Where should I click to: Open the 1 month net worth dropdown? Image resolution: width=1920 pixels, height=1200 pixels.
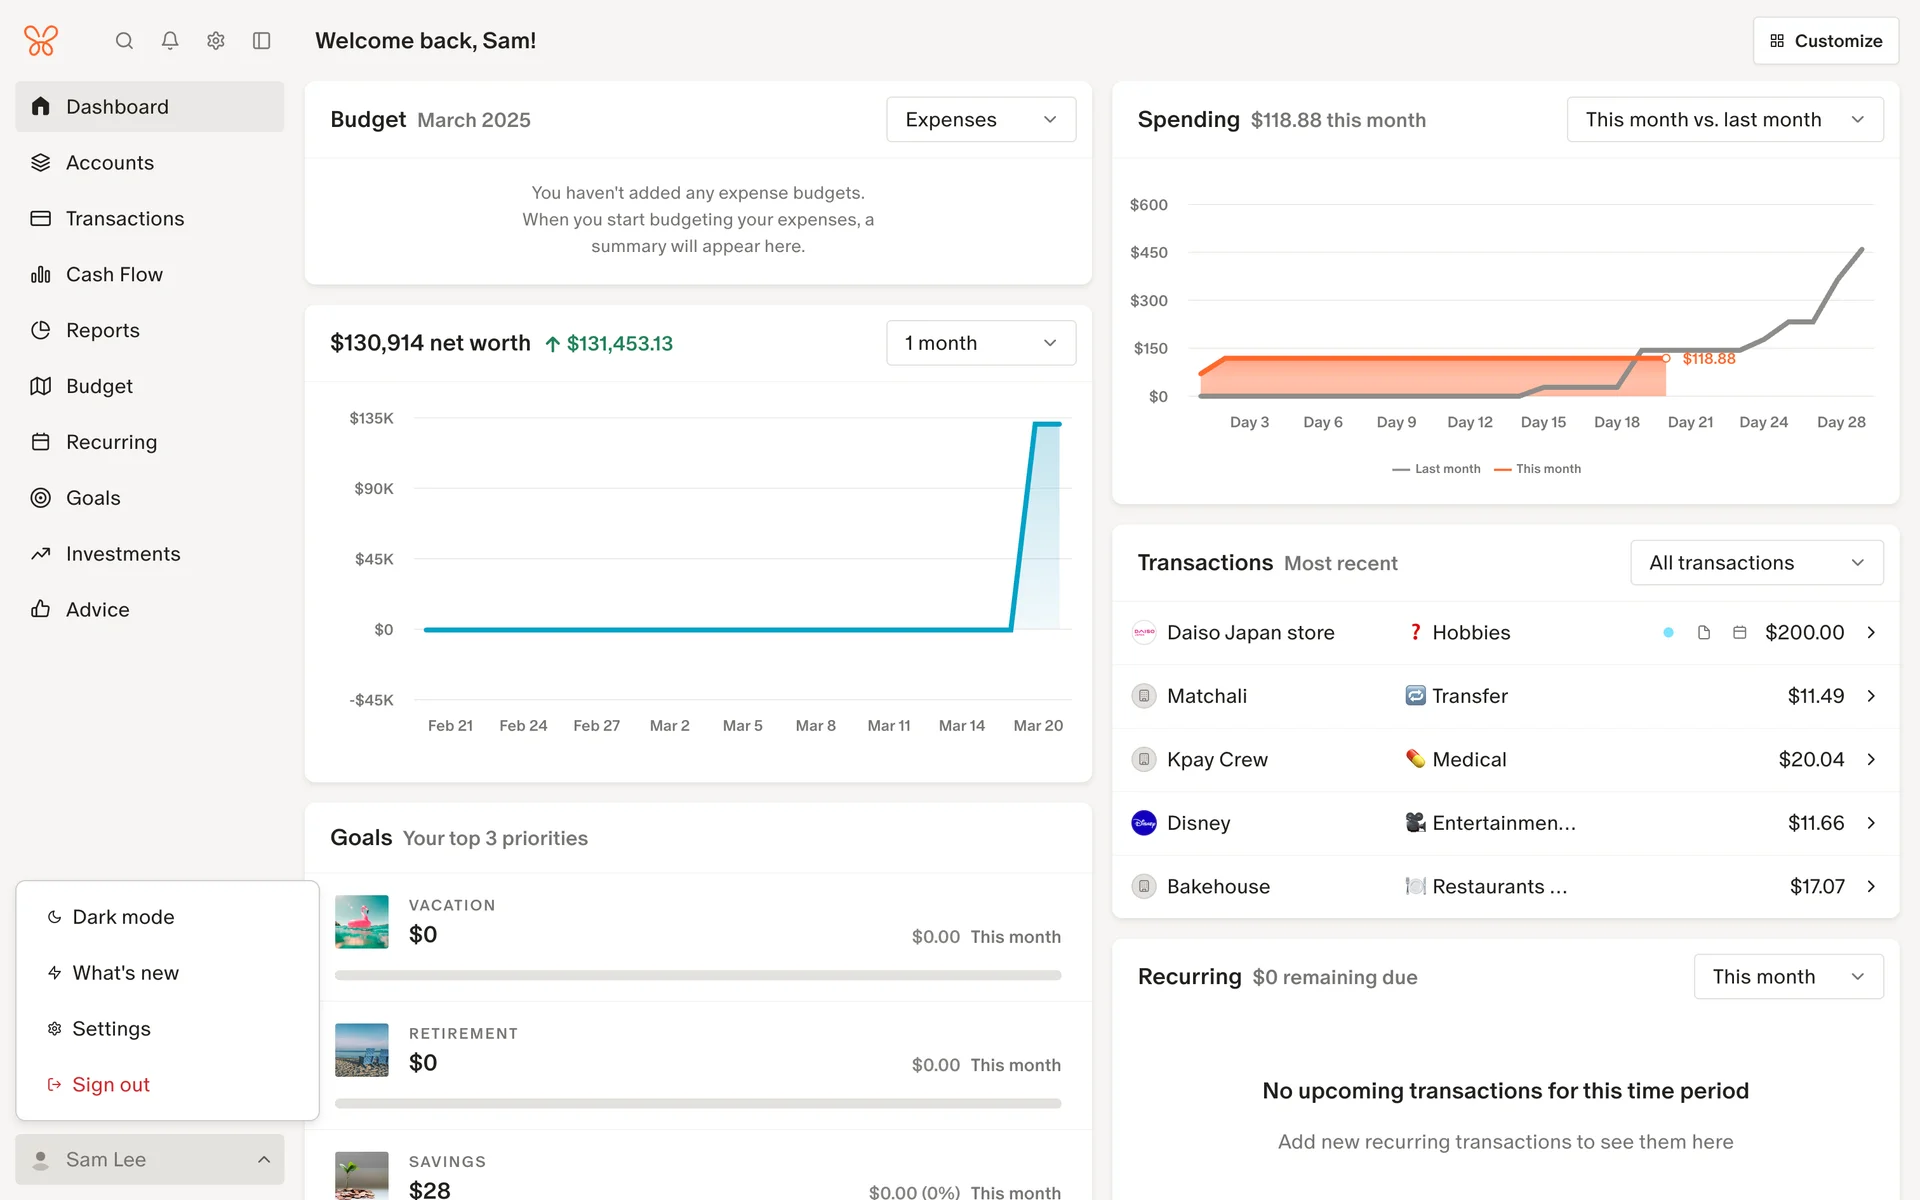pos(980,343)
